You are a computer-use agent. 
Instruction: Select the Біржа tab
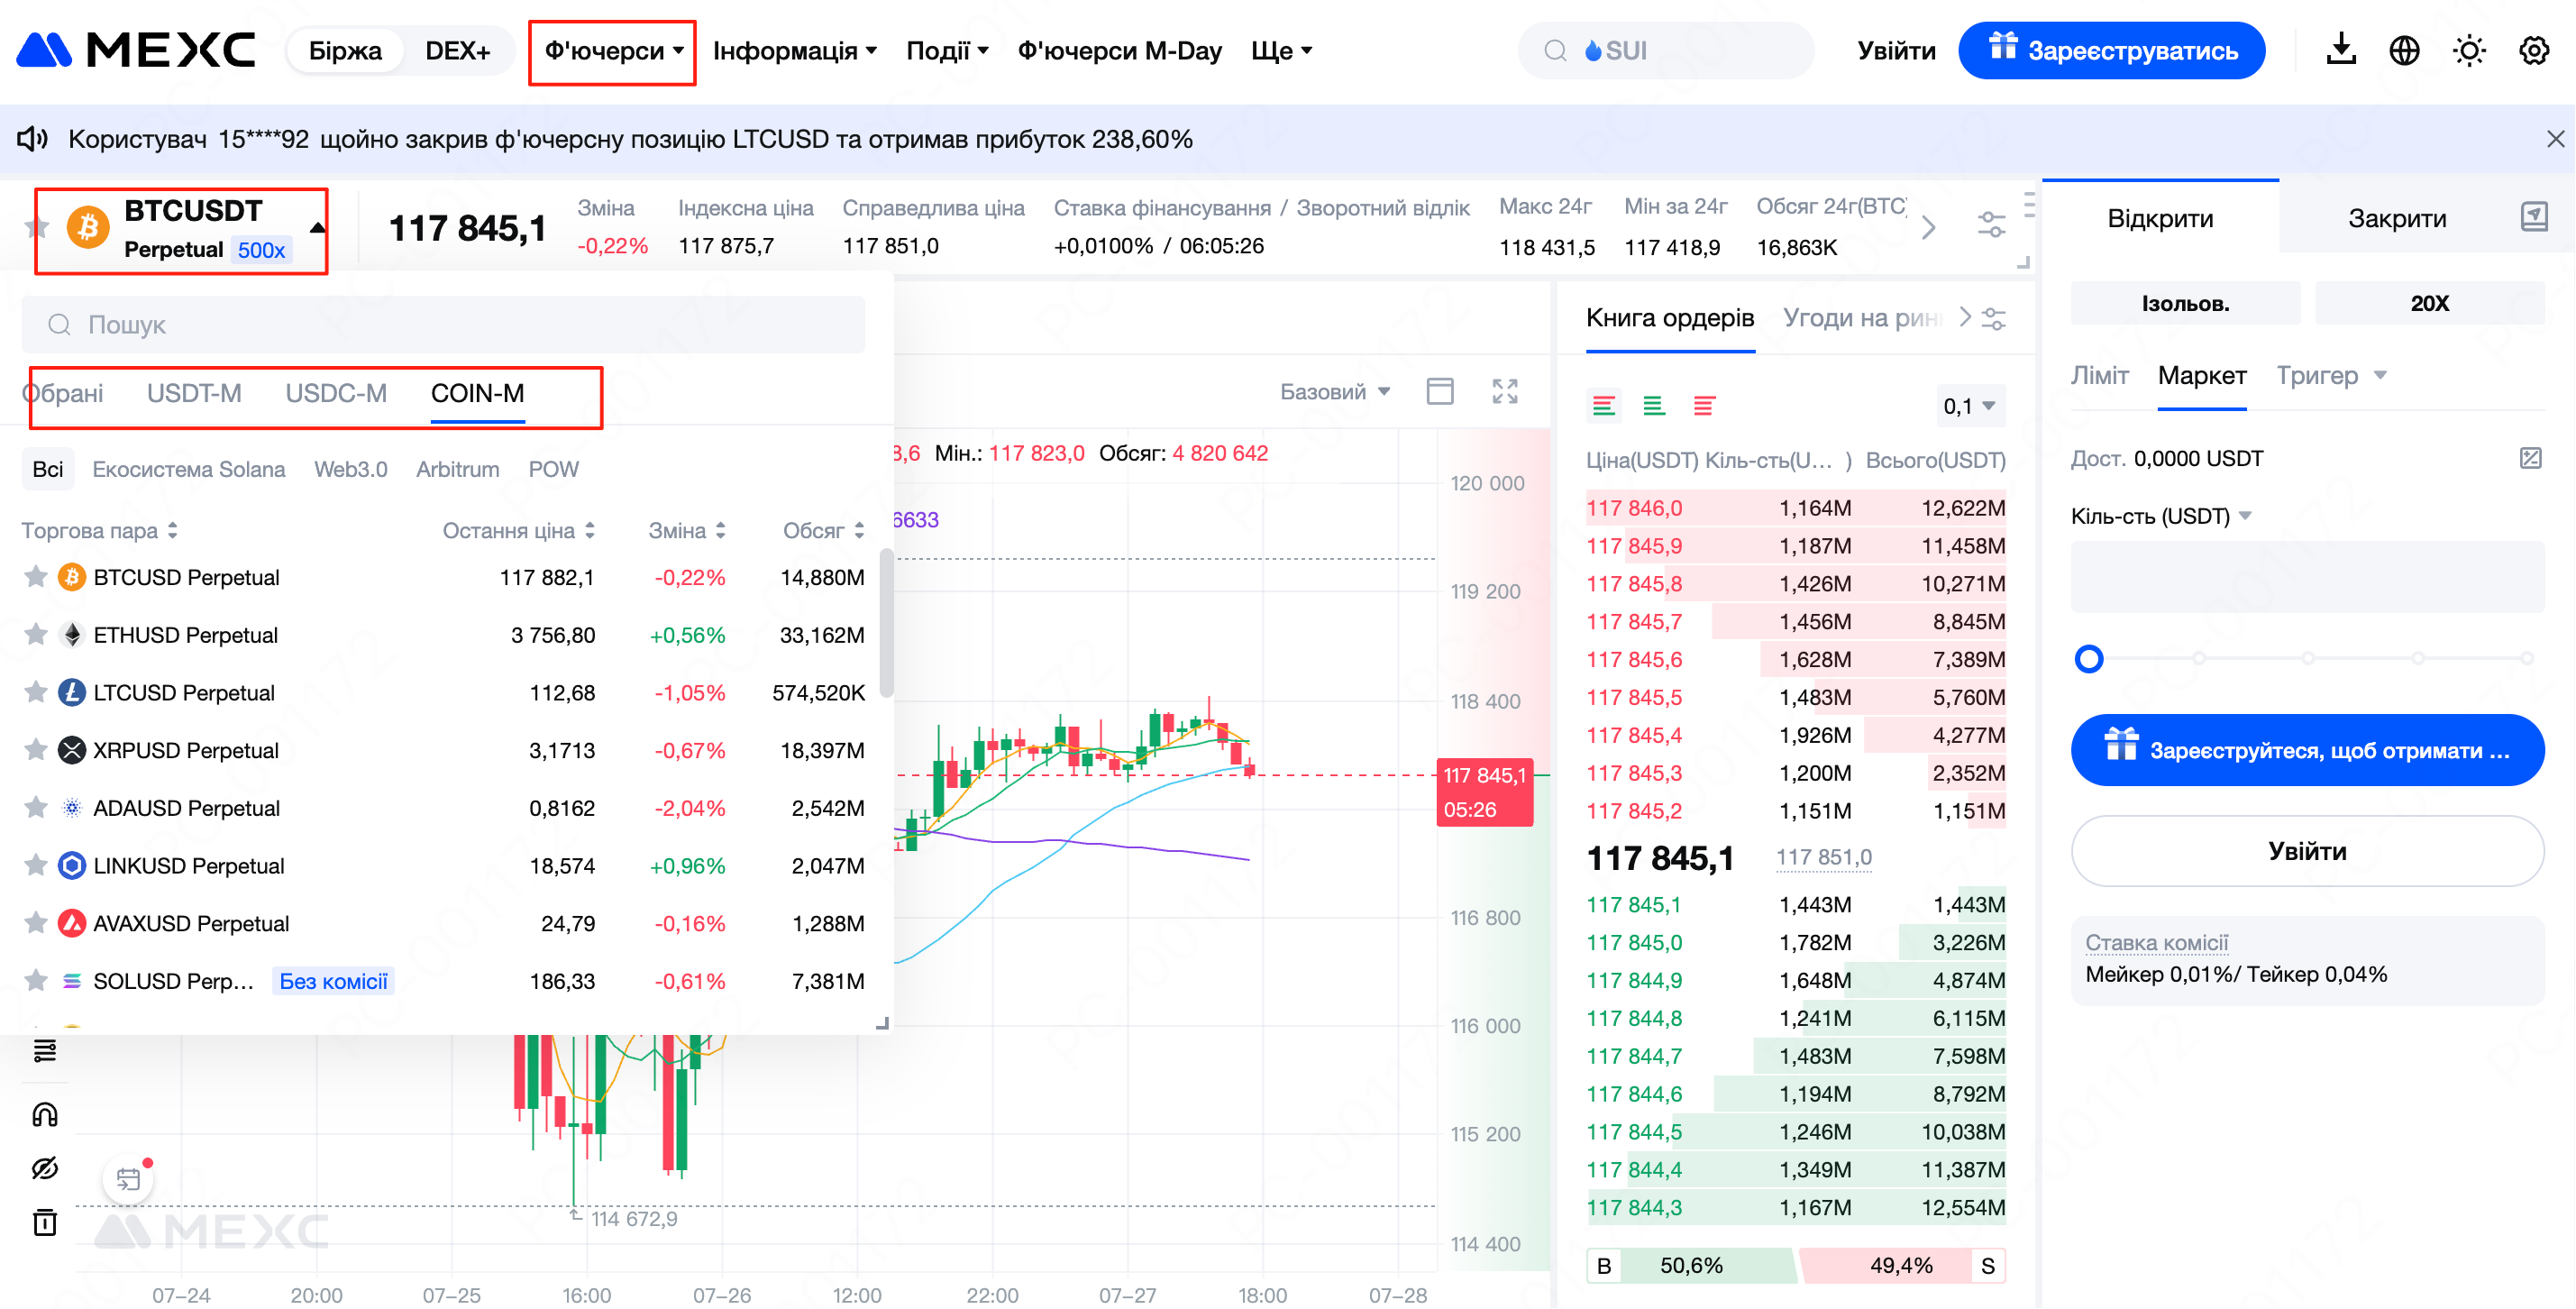coord(345,51)
